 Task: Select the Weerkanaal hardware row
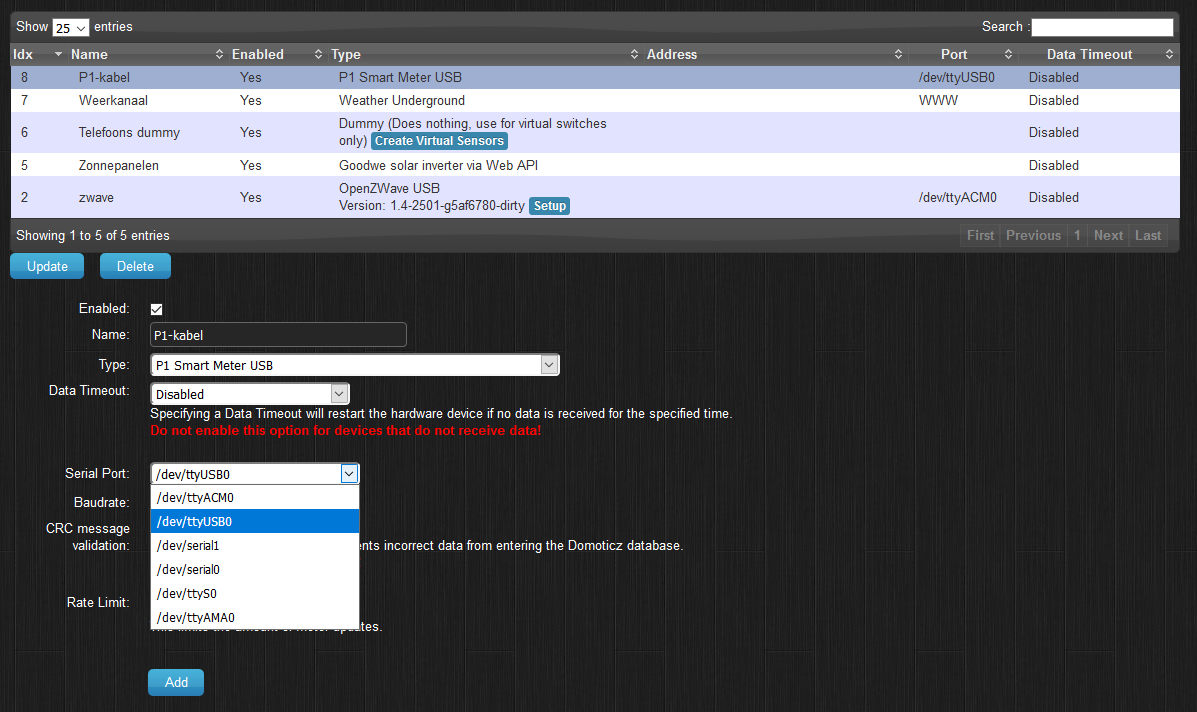(x=595, y=101)
